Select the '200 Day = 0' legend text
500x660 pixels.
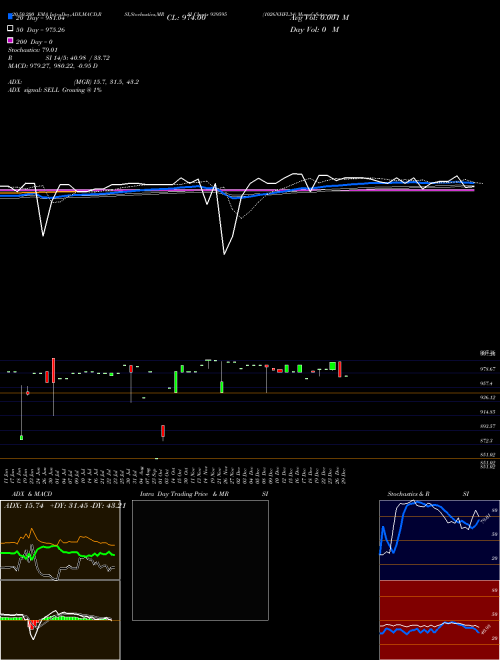point(34,42)
